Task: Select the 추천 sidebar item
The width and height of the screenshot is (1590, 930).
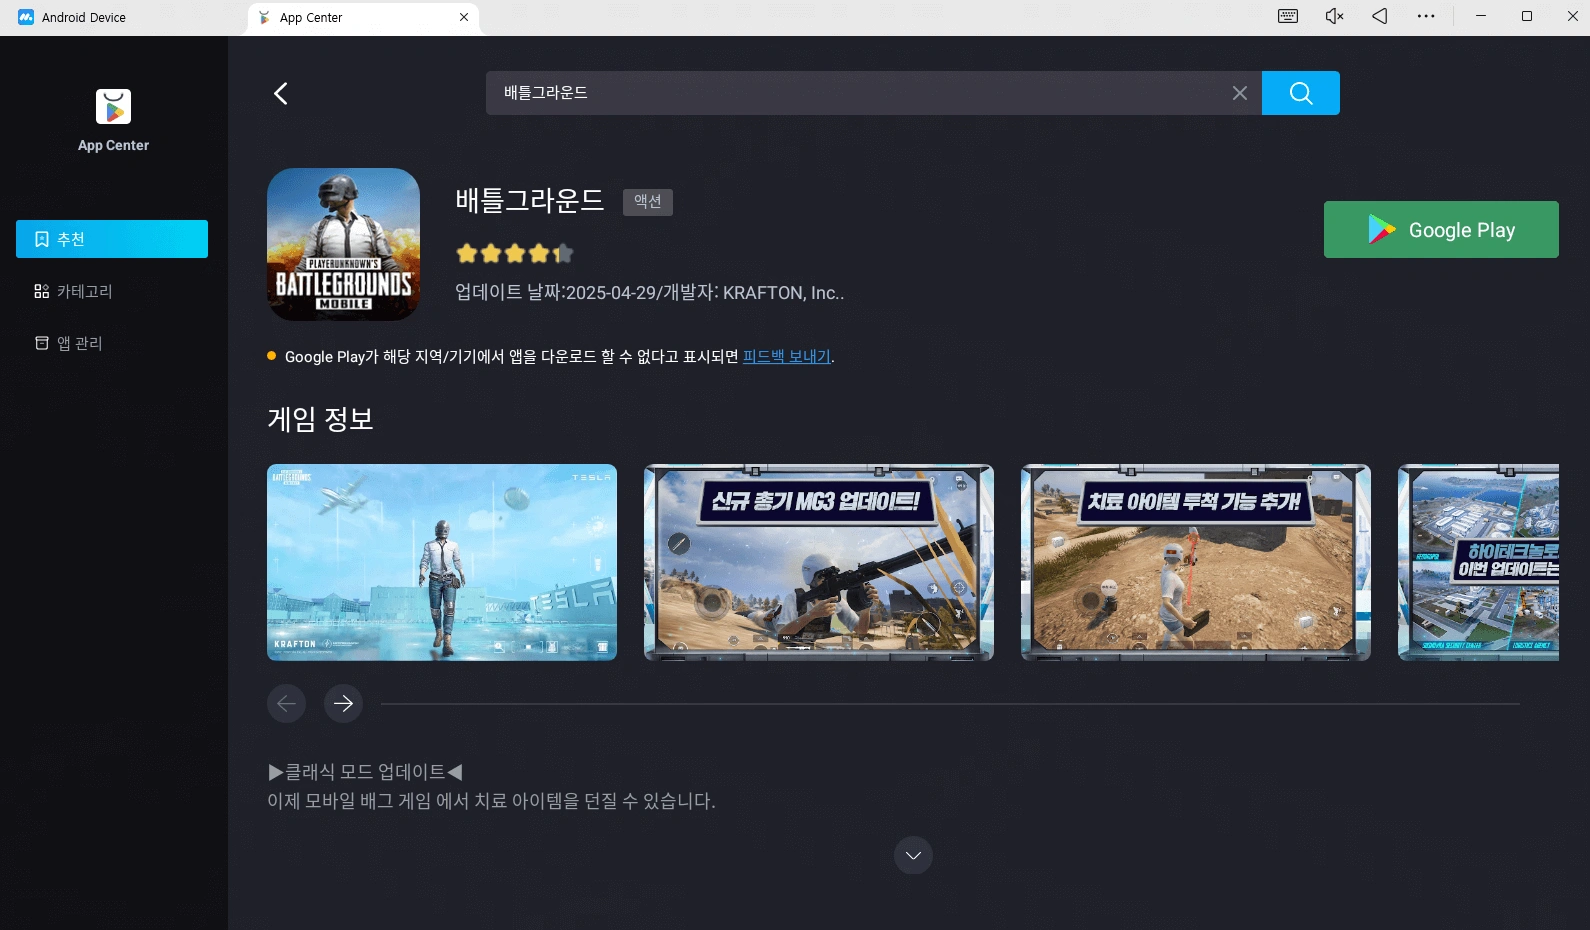Action: (112, 239)
